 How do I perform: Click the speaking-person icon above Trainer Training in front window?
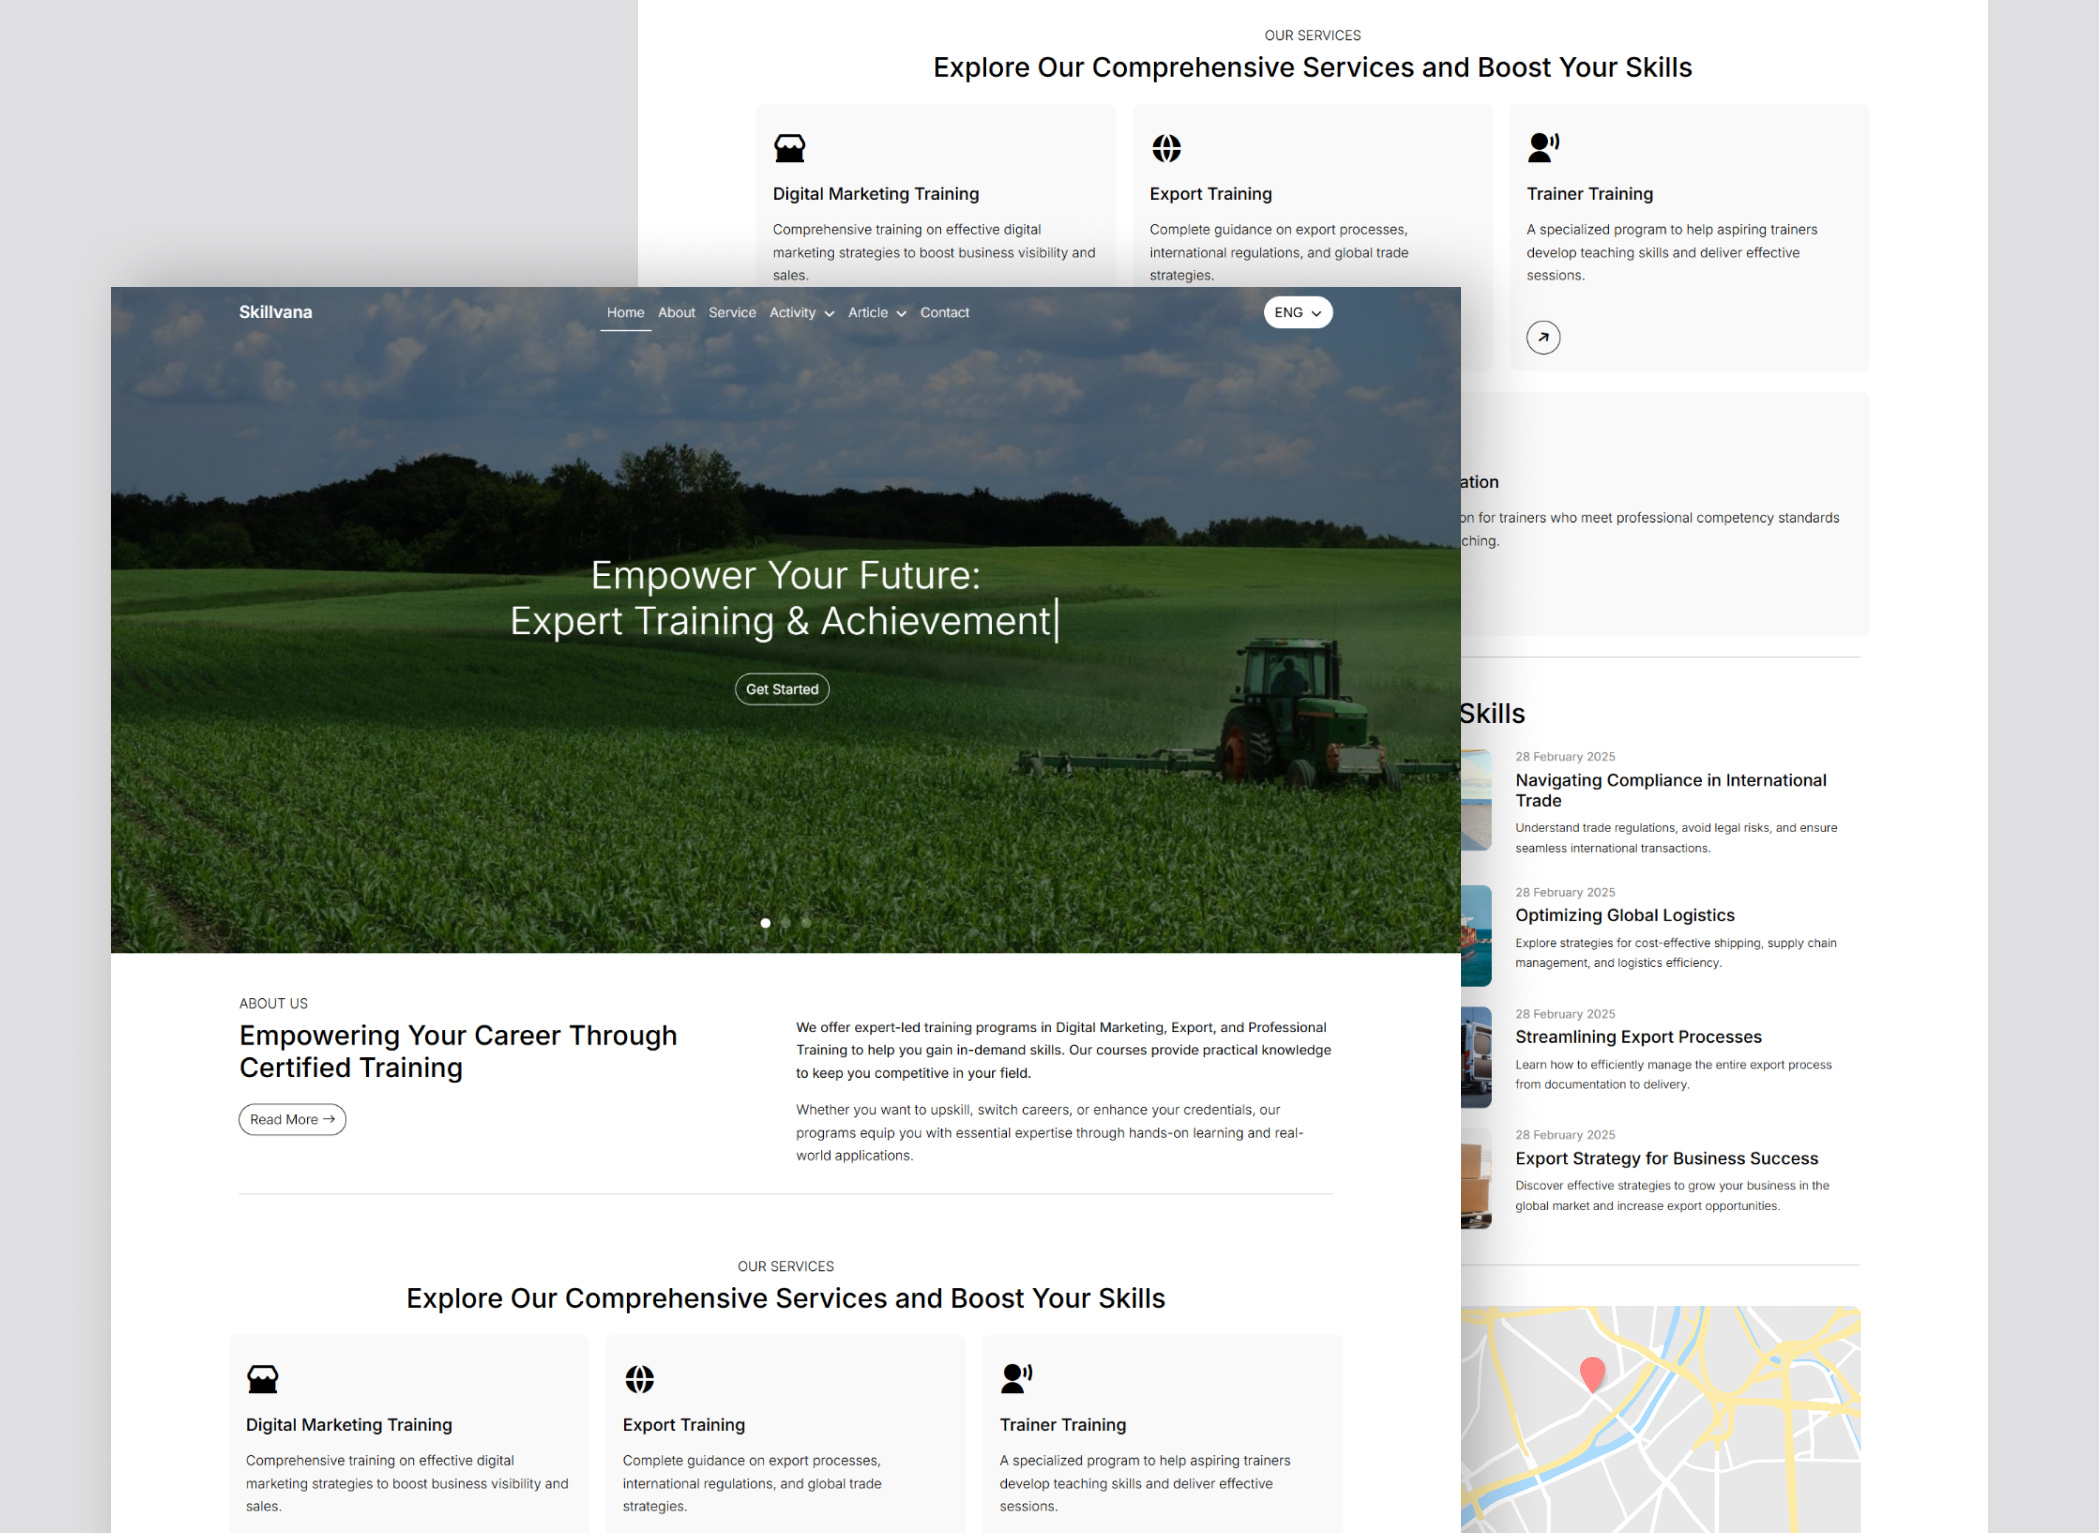point(1015,1378)
